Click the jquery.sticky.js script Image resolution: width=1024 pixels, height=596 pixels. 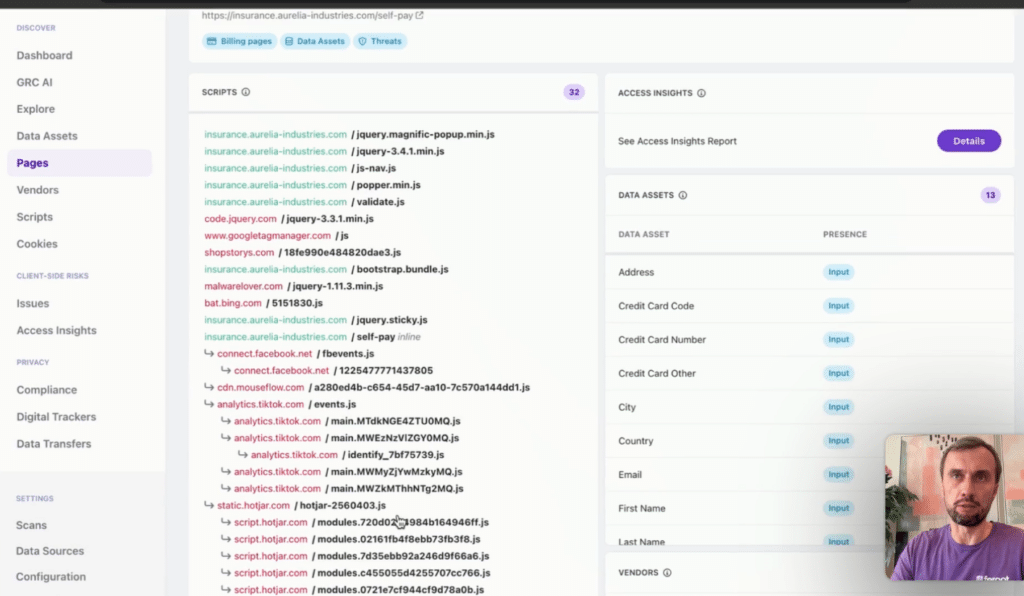coord(315,320)
